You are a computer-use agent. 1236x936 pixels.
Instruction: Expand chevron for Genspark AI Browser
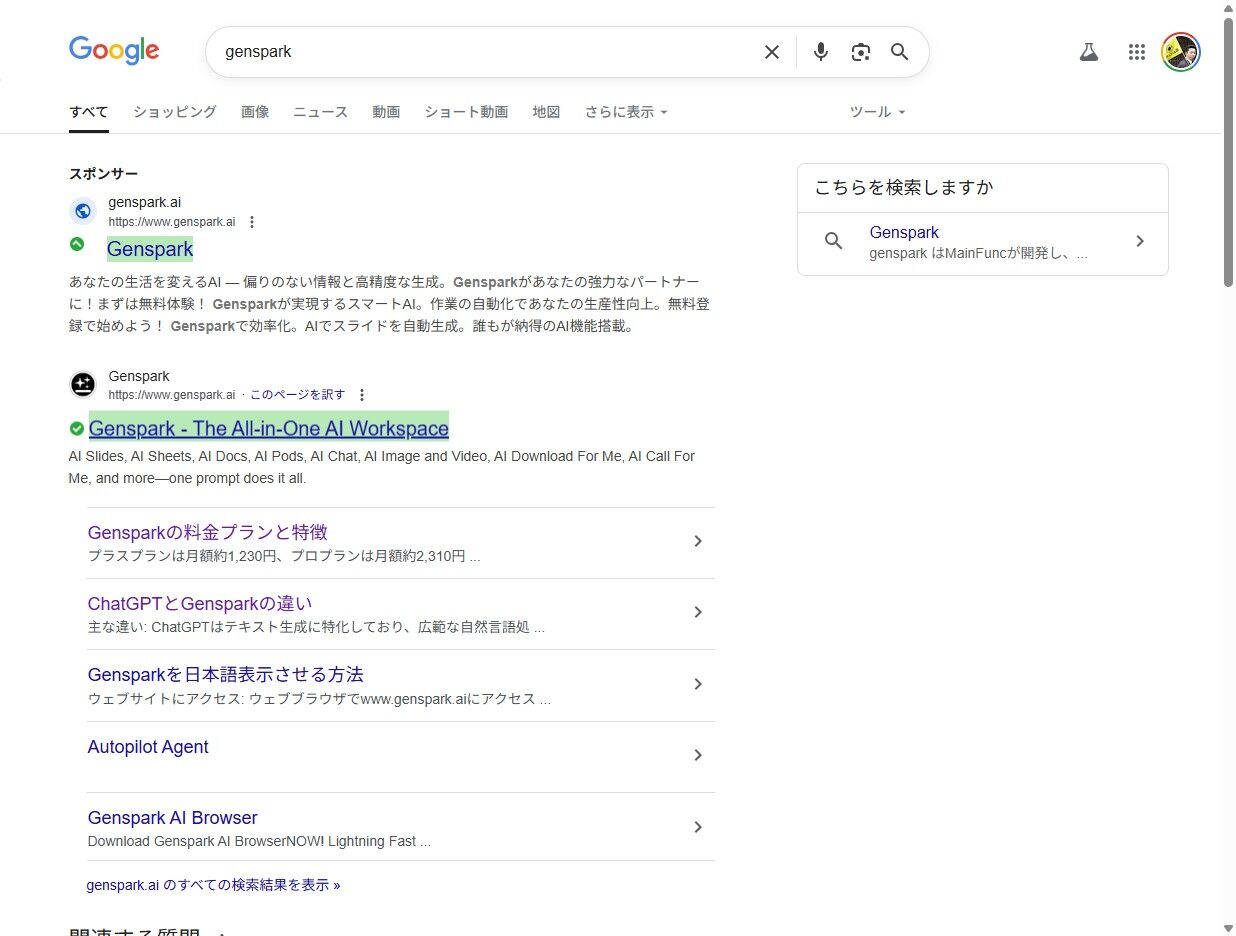point(698,827)
